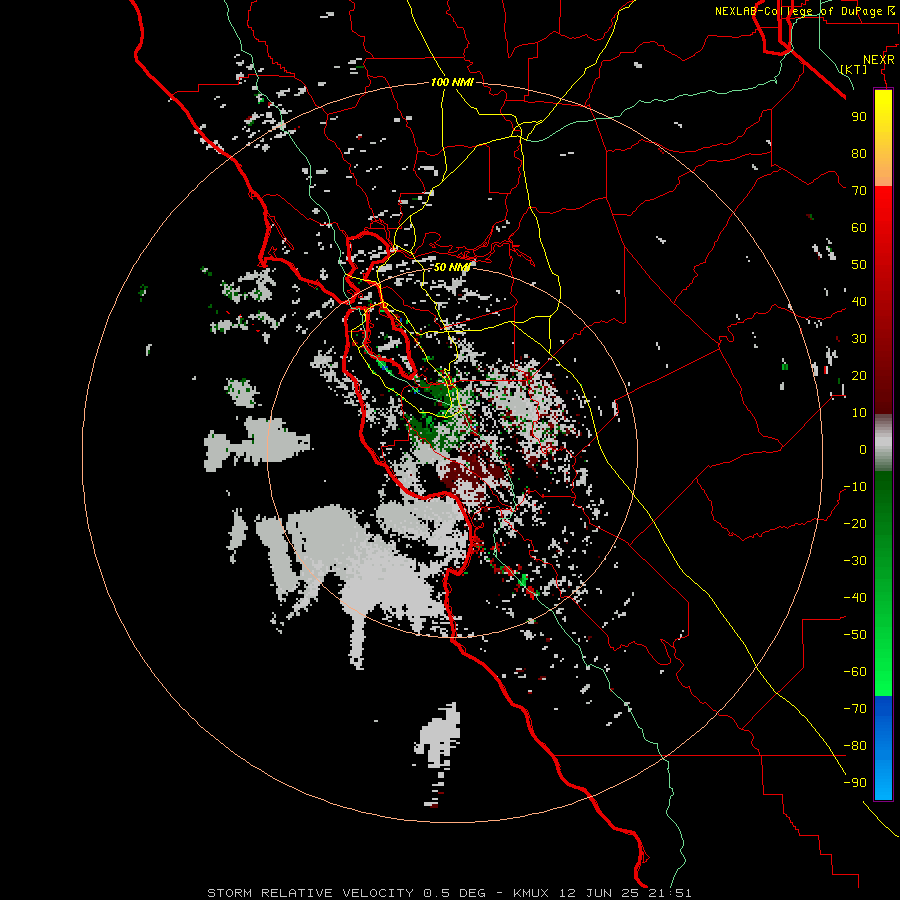This screenshot has width=900, height=900.
Task: Select the -20 value on velocity scale
Action: pos(855,523)
